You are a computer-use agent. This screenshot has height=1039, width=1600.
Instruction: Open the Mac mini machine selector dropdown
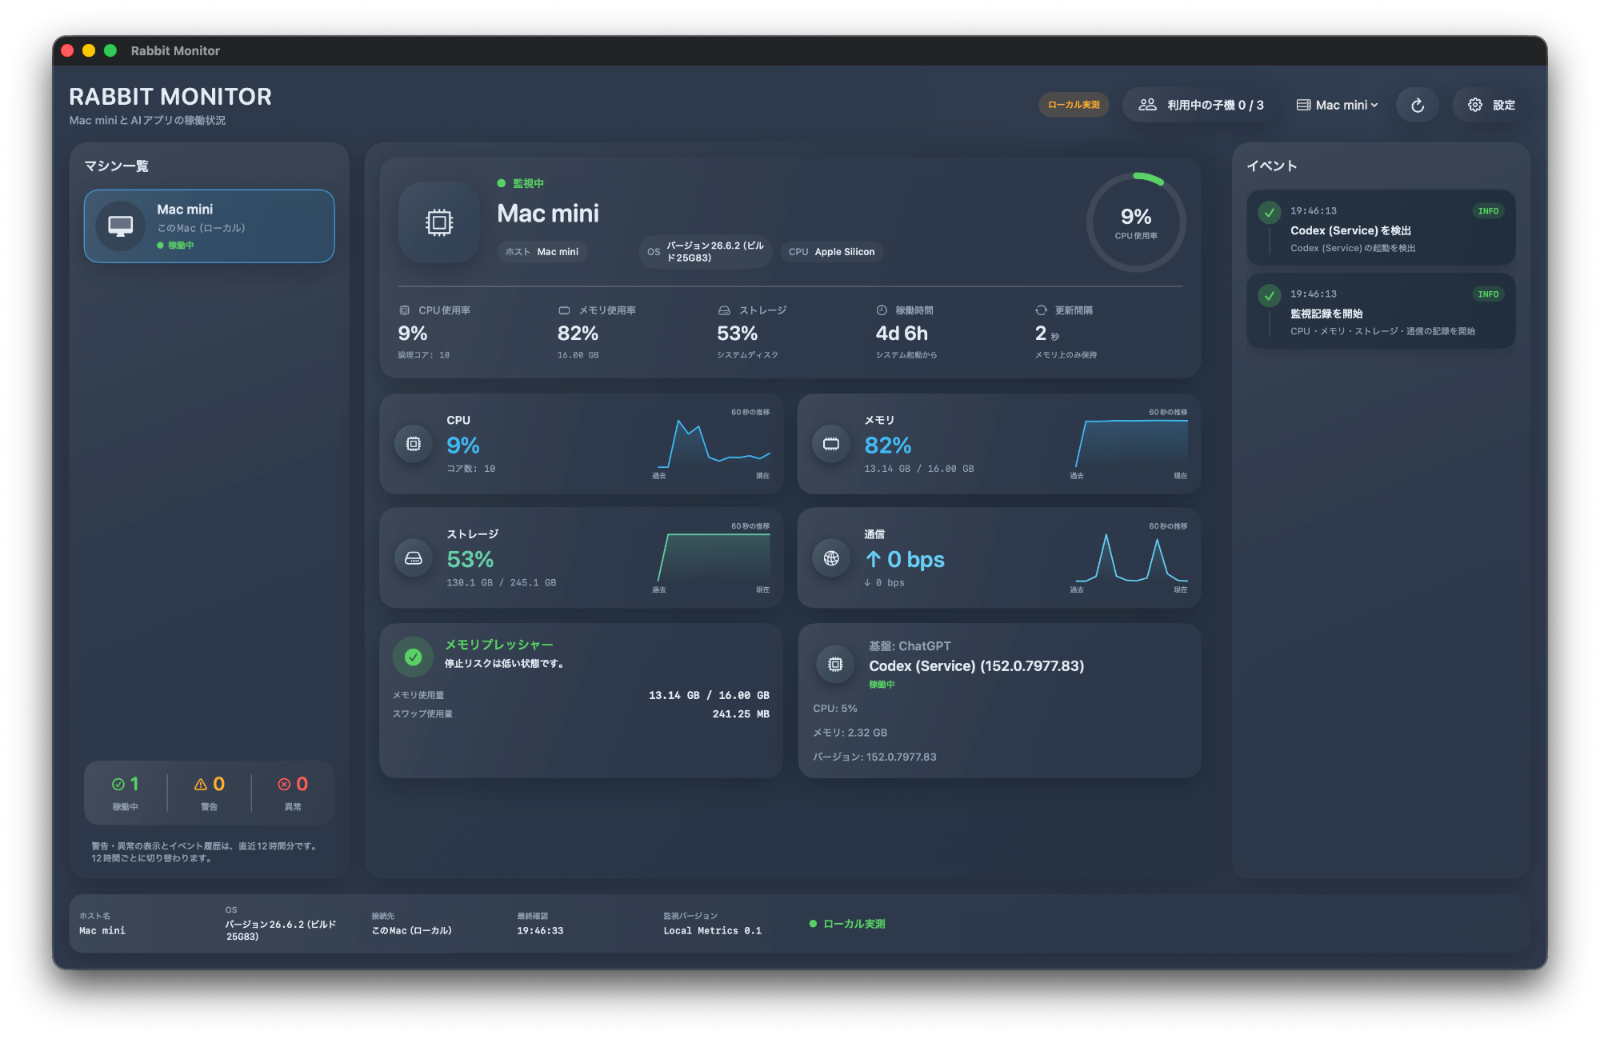pos(1337,105)
